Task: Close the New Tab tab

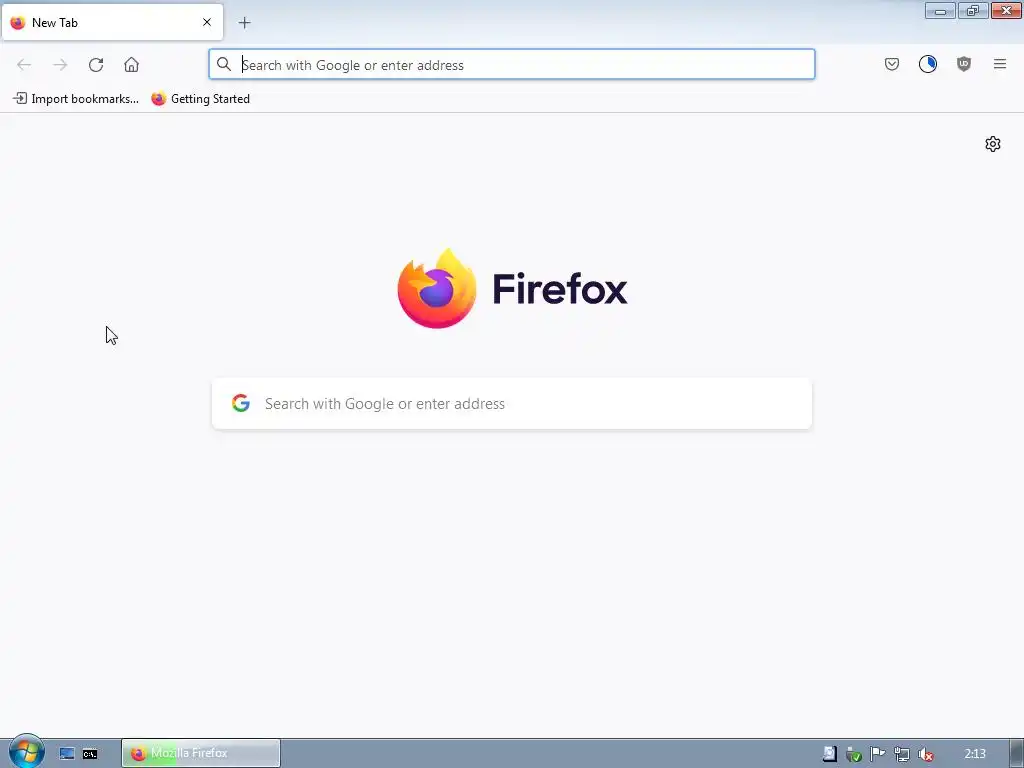Action: pyautogui.click(x=206, y=22)
